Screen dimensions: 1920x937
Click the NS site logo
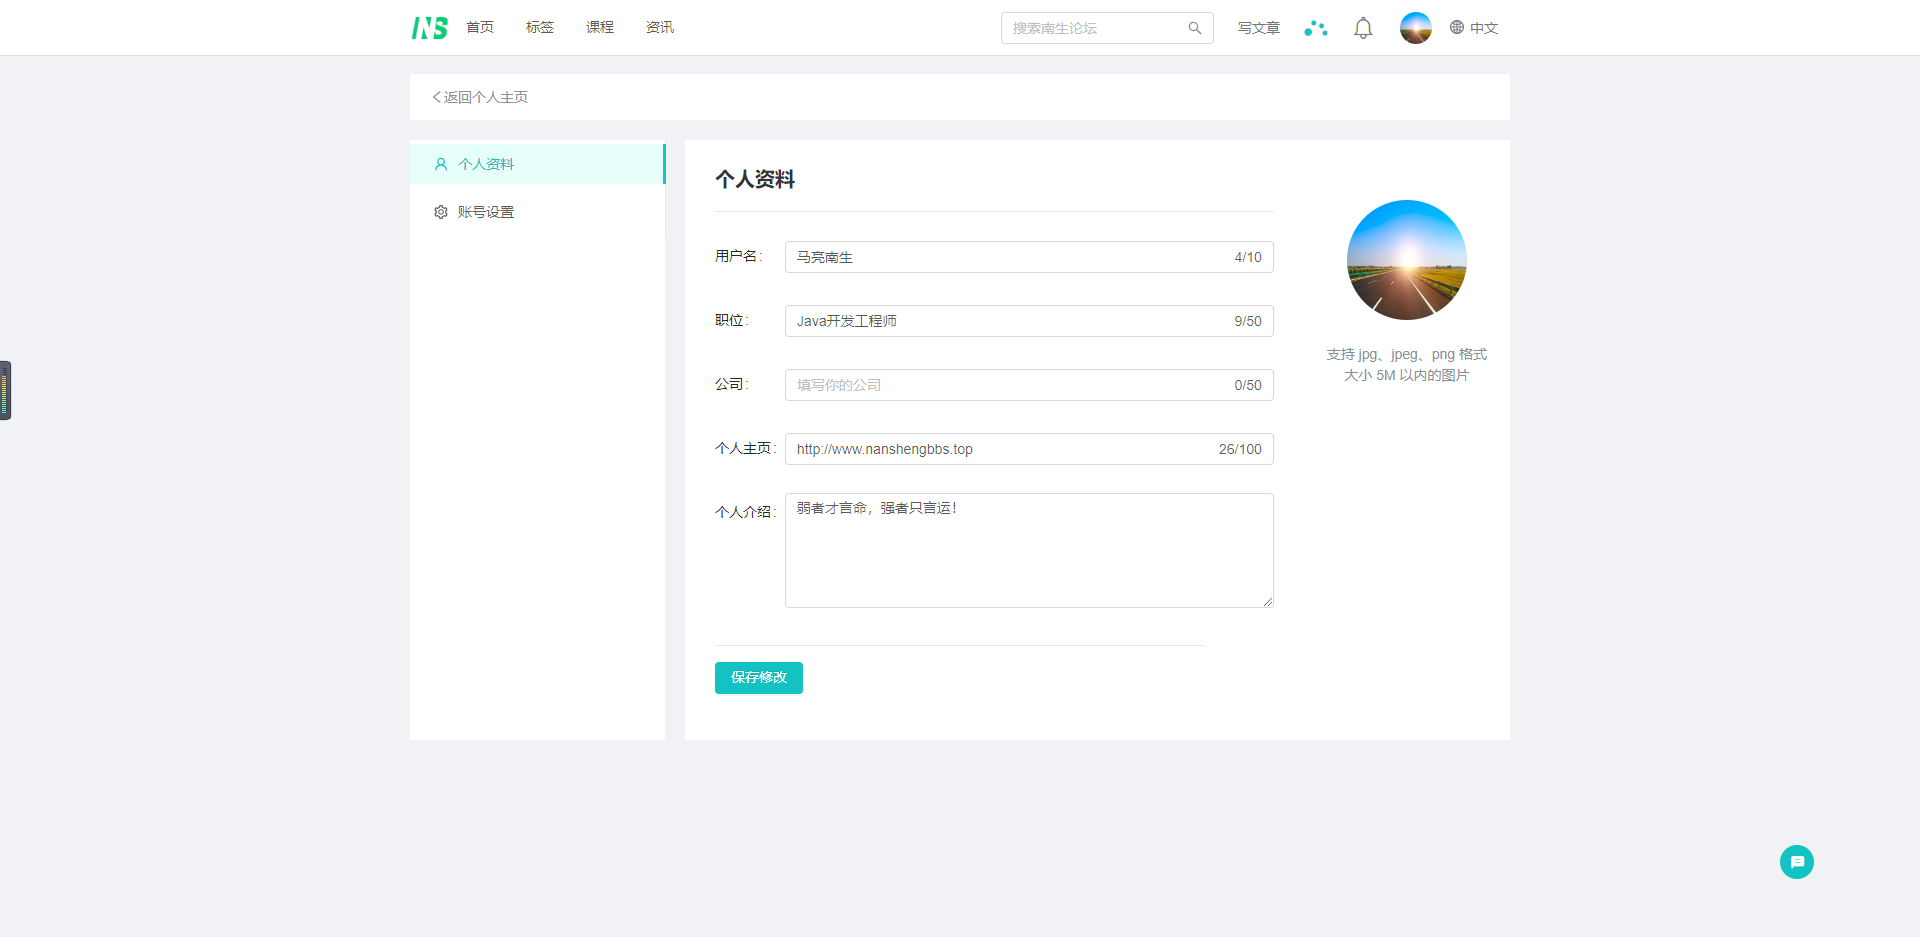tap(429, 27)
